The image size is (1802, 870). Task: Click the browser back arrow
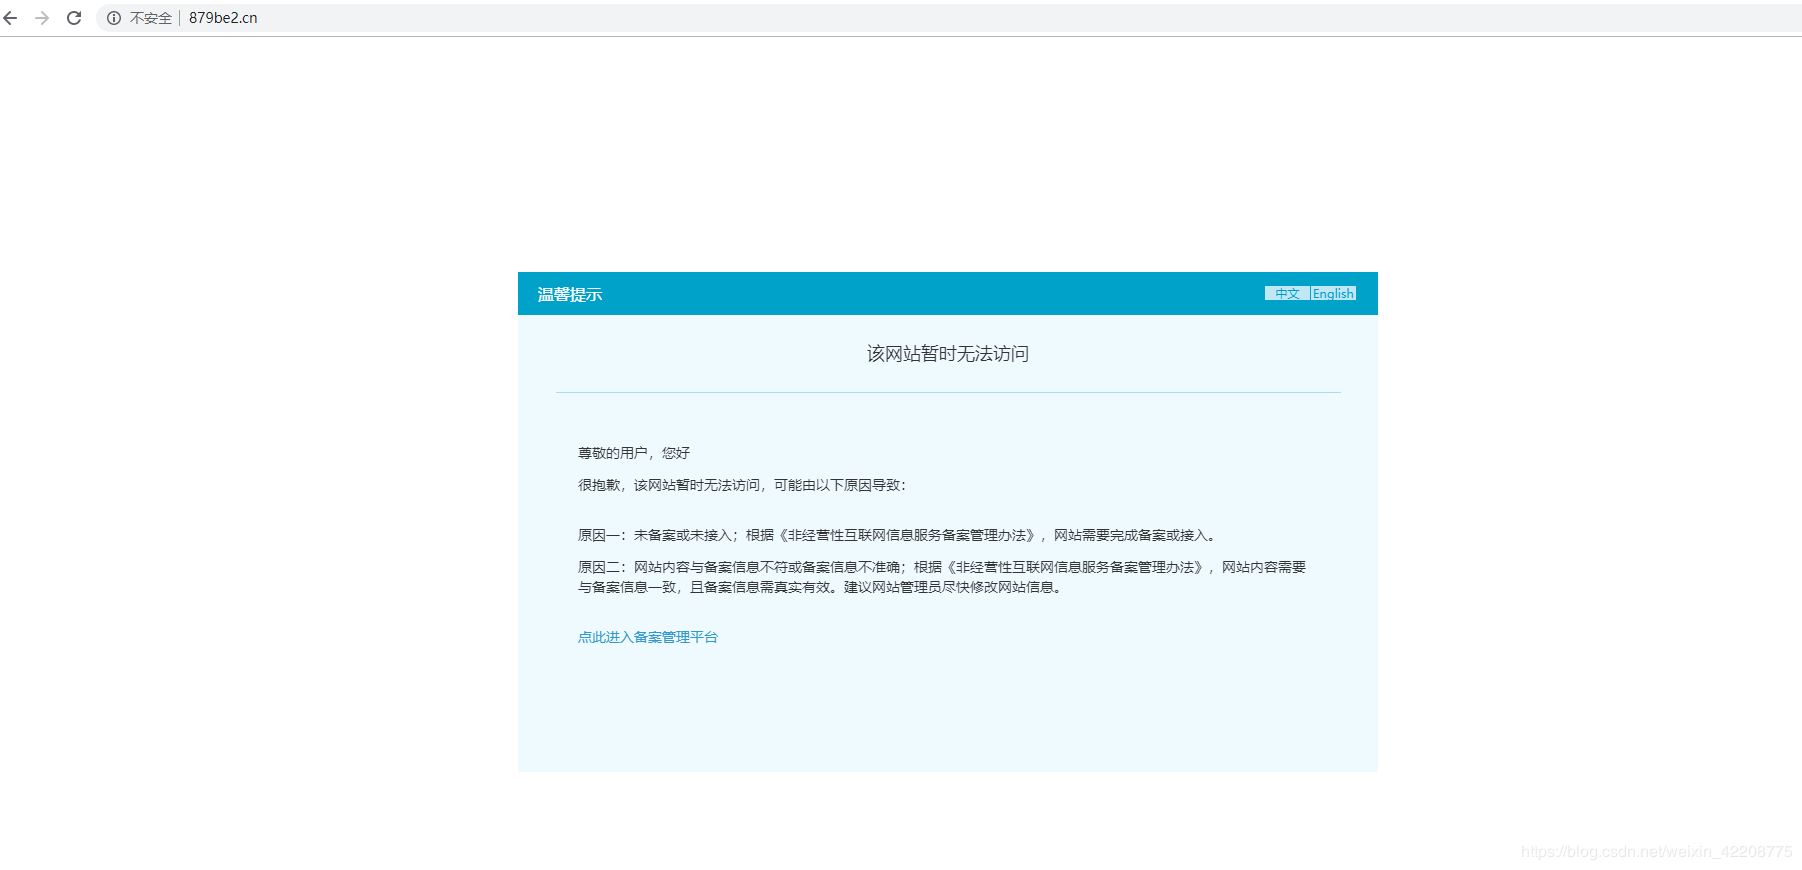coord(11,18)
